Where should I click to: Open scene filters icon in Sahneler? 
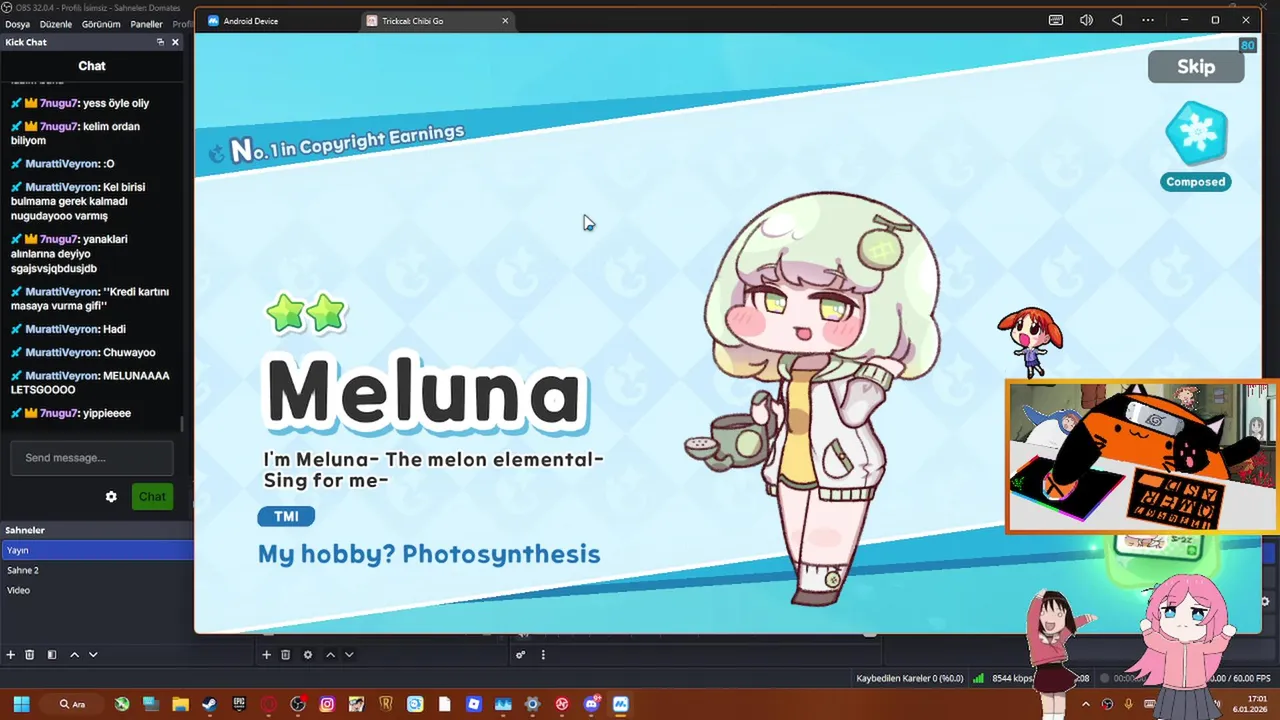(x=52, y=655)
